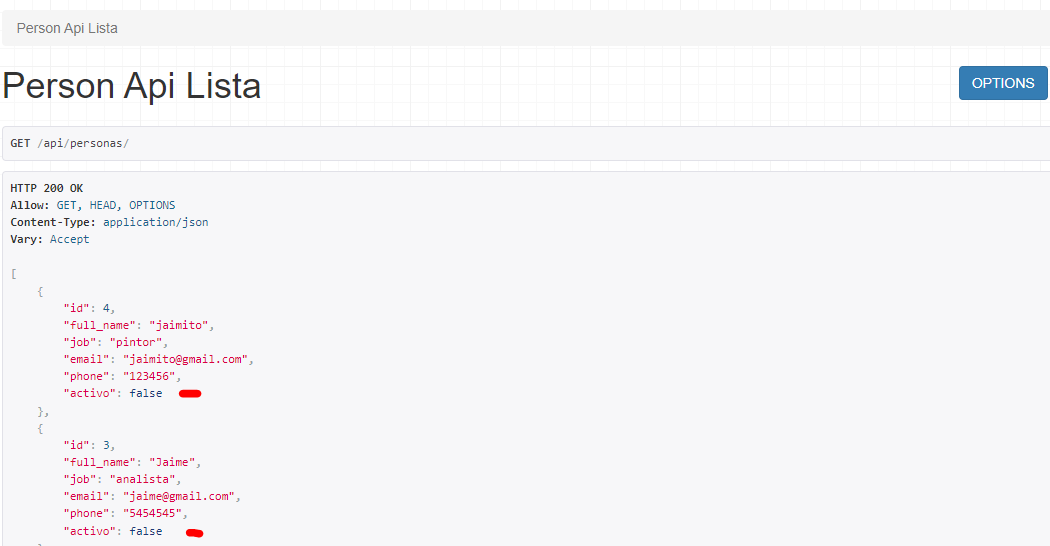
Task: Click the red mark beside jaimito's activo
Action: [x=190, y=394]
